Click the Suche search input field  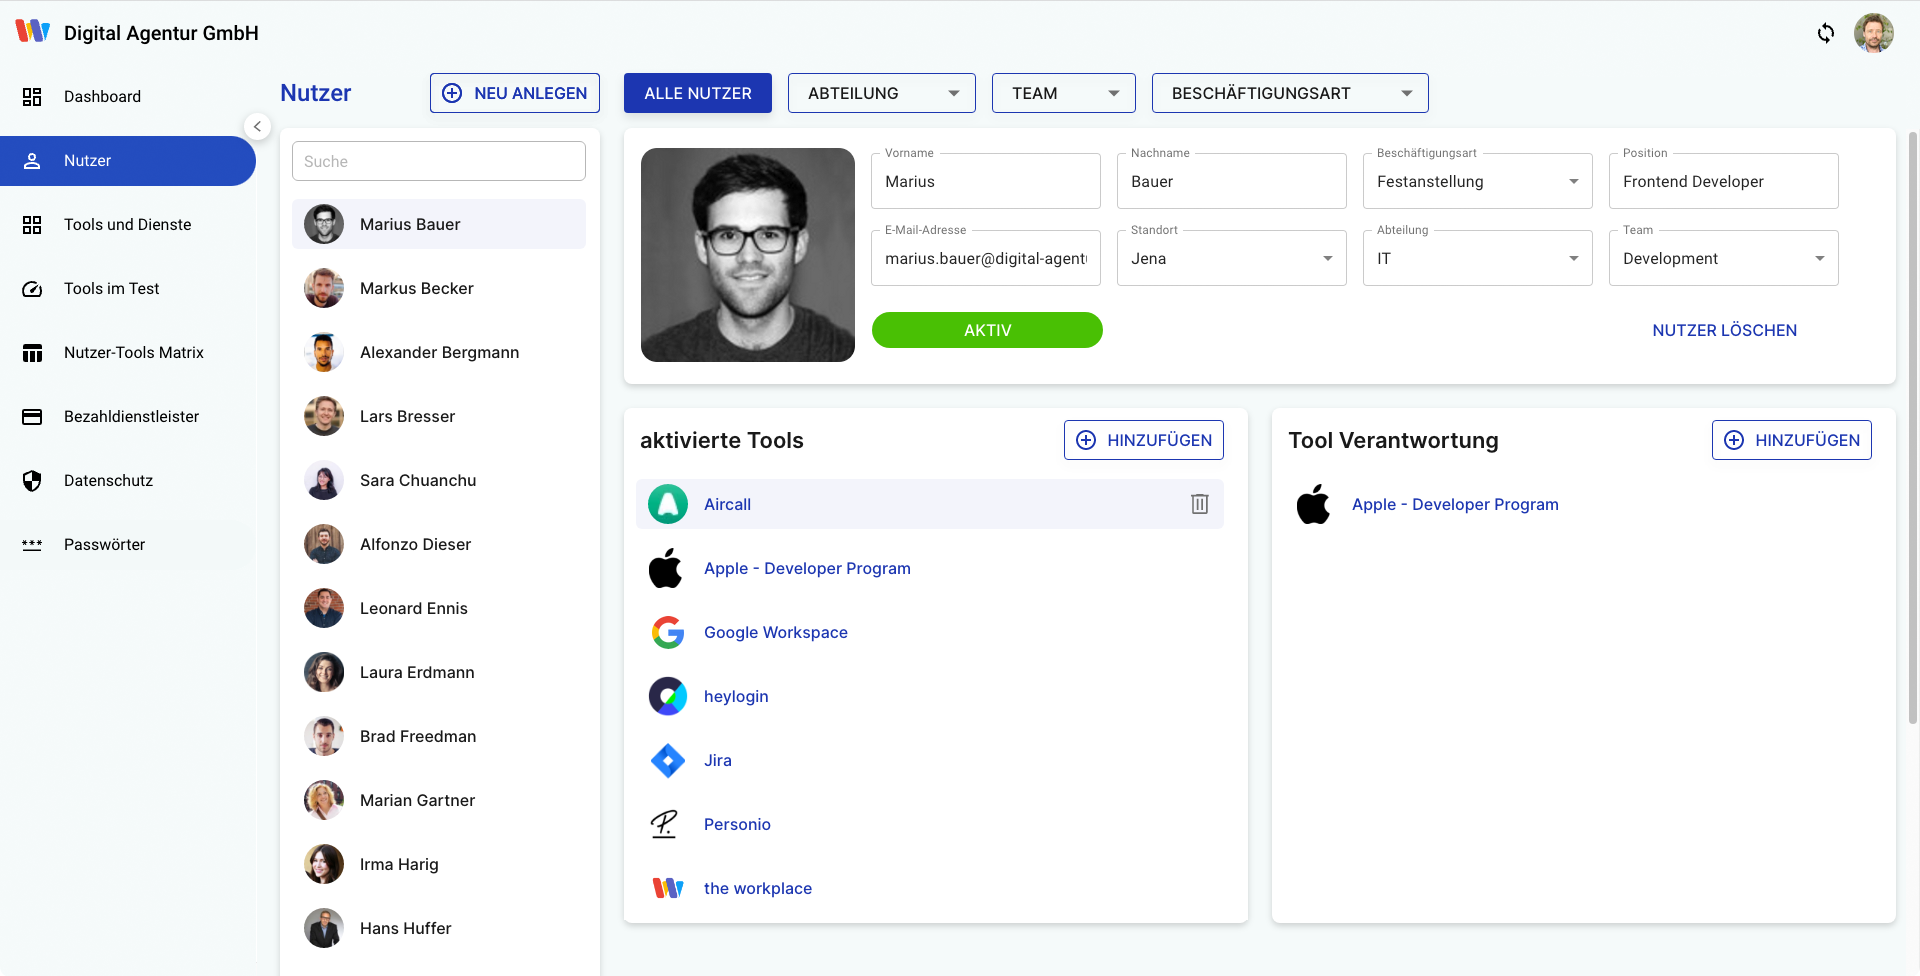coord(438,161)
